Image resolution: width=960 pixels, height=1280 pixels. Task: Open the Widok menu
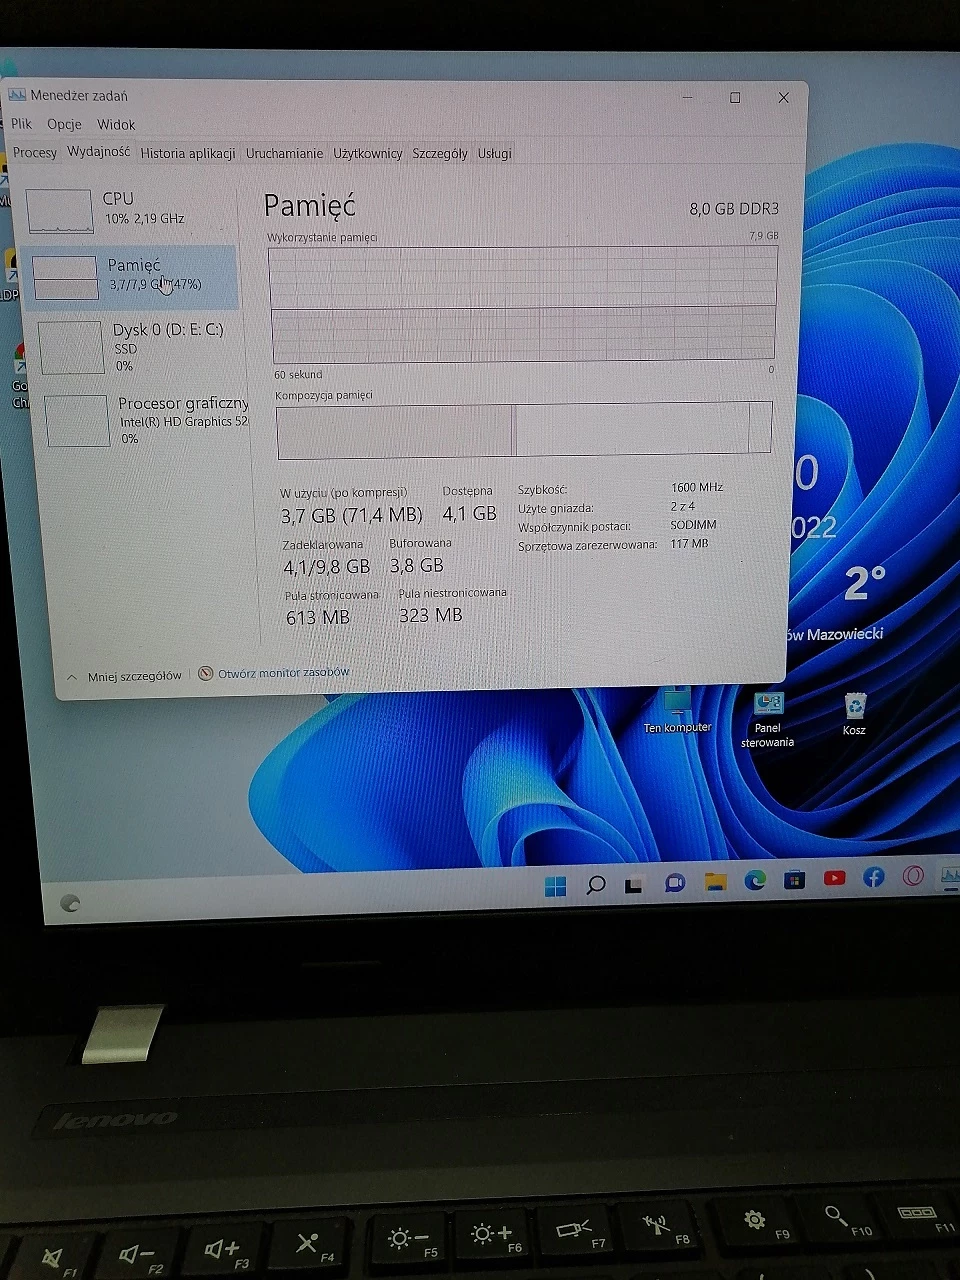[x=115, y=124]
